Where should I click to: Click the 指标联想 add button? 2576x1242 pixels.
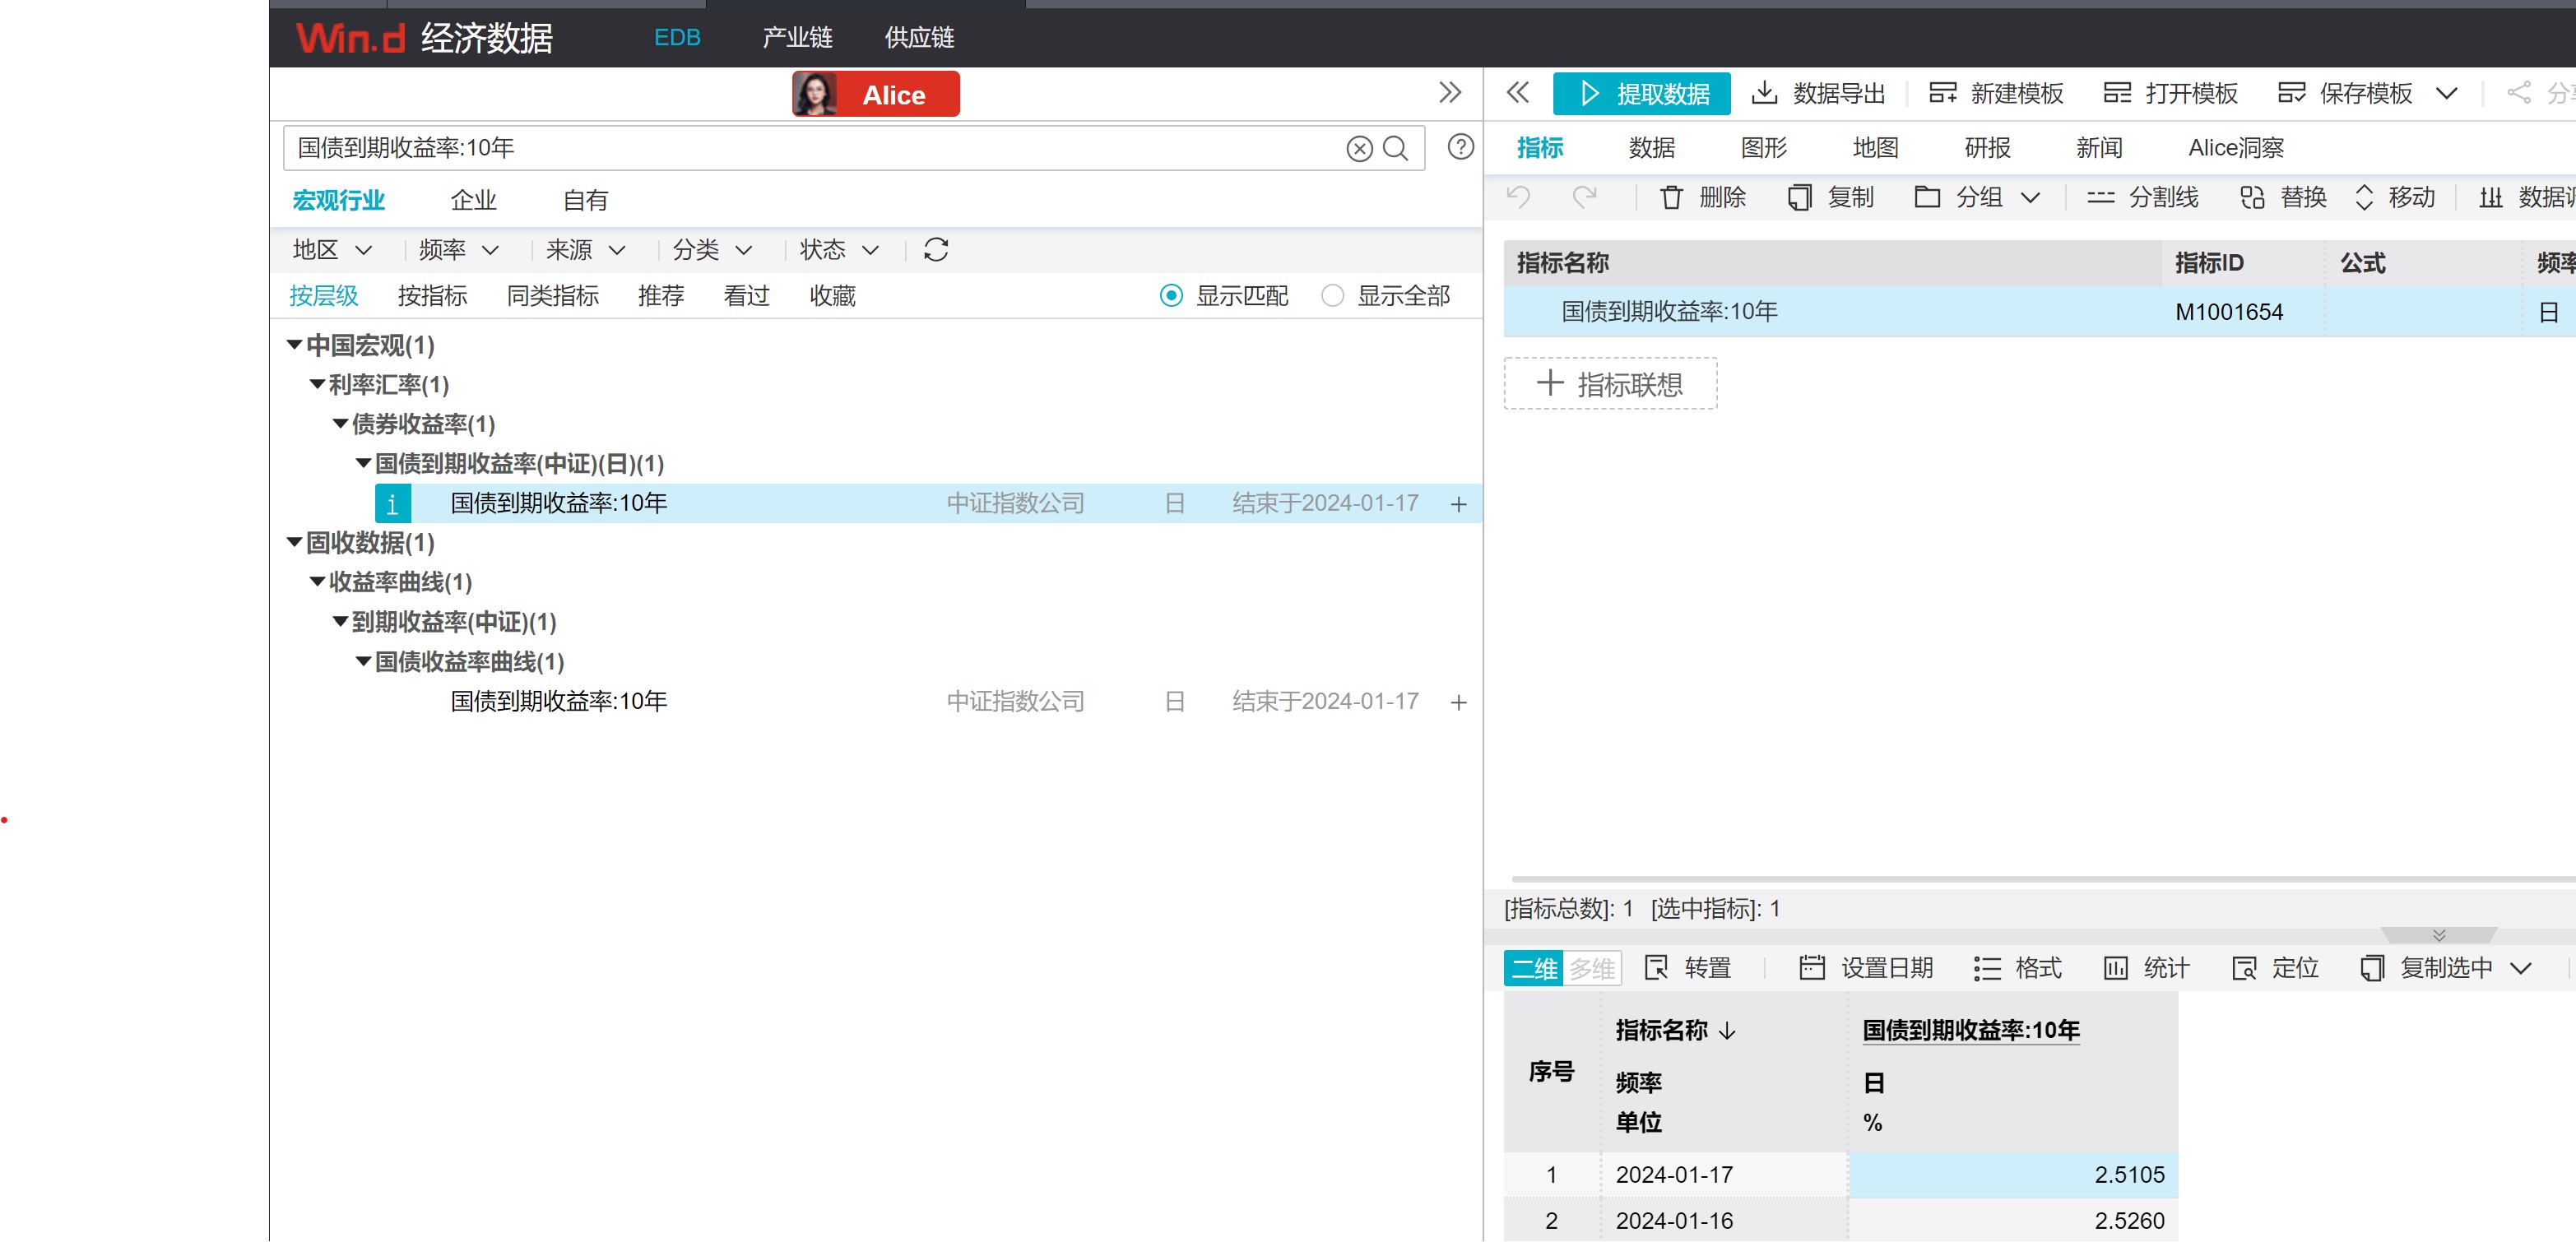point(1610,384)
